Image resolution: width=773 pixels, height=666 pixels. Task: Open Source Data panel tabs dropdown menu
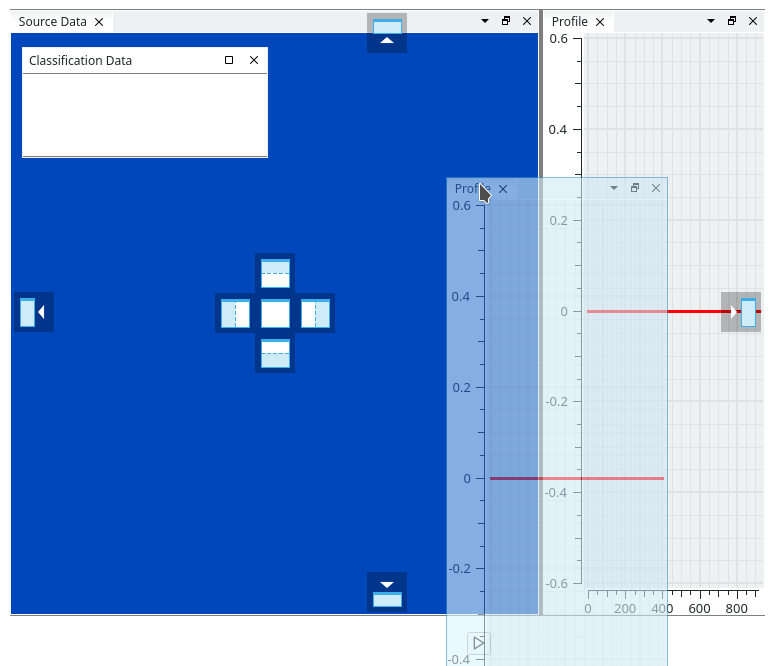tap(485, 21)
